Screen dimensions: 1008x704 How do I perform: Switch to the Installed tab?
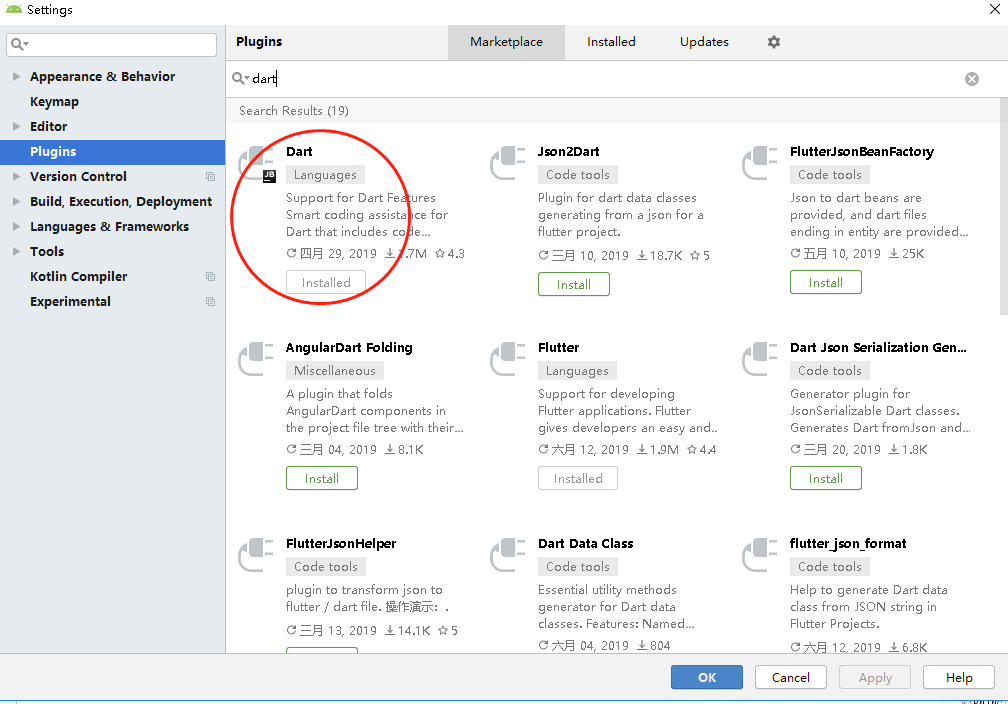tap(611, 42)
